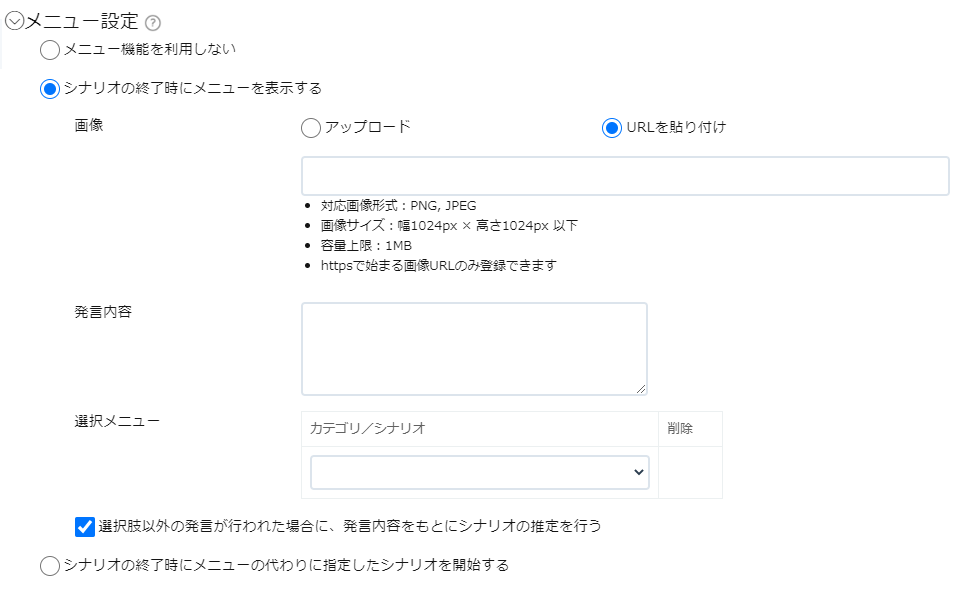Select メニューの代わりに指定したシナリオを開始する option

coord(49,566)
